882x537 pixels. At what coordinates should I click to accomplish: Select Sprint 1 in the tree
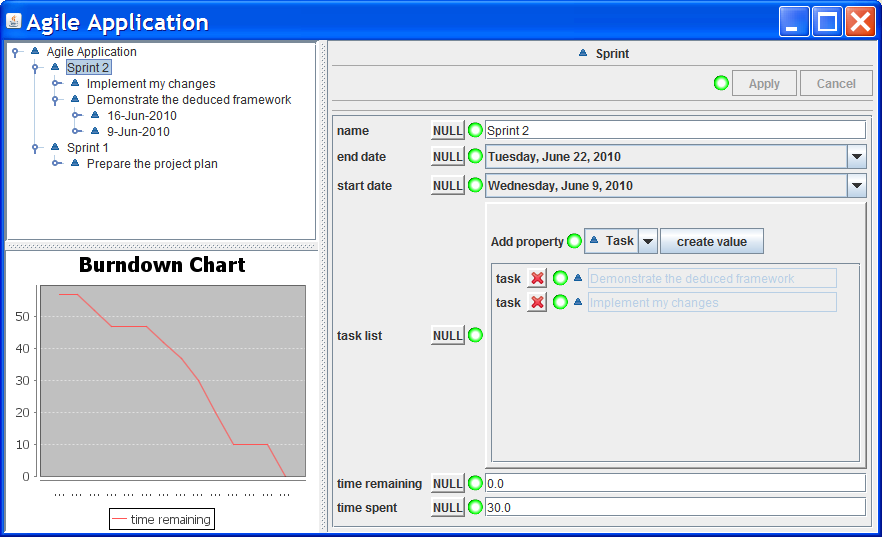(x=88, y=147)
